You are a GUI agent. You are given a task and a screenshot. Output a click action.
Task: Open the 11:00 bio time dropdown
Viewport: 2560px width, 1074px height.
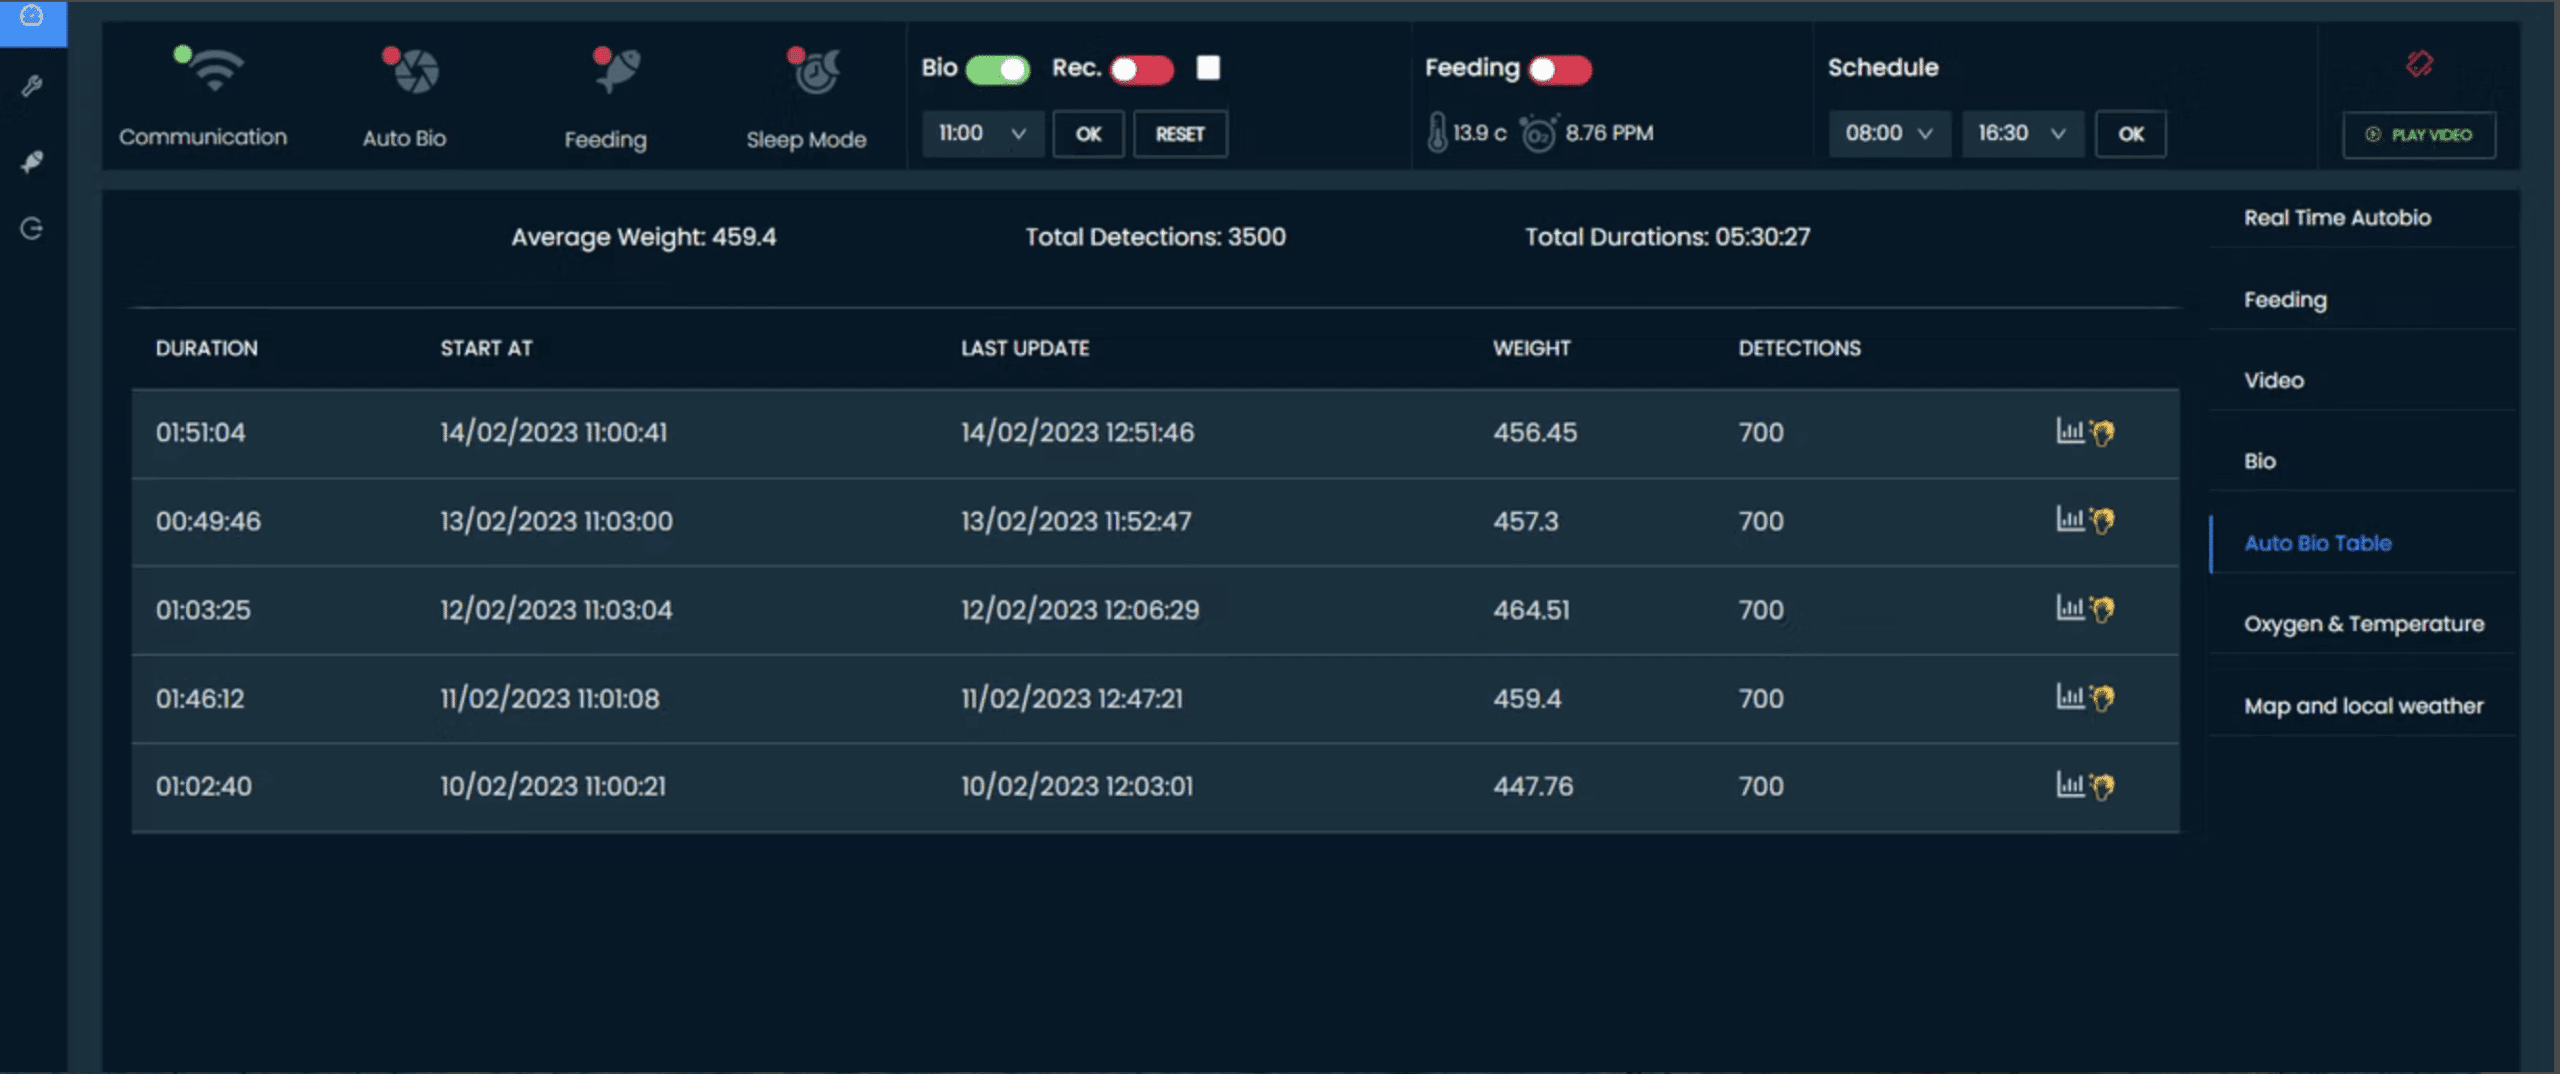pyautogui.click(x=982, y=134)
